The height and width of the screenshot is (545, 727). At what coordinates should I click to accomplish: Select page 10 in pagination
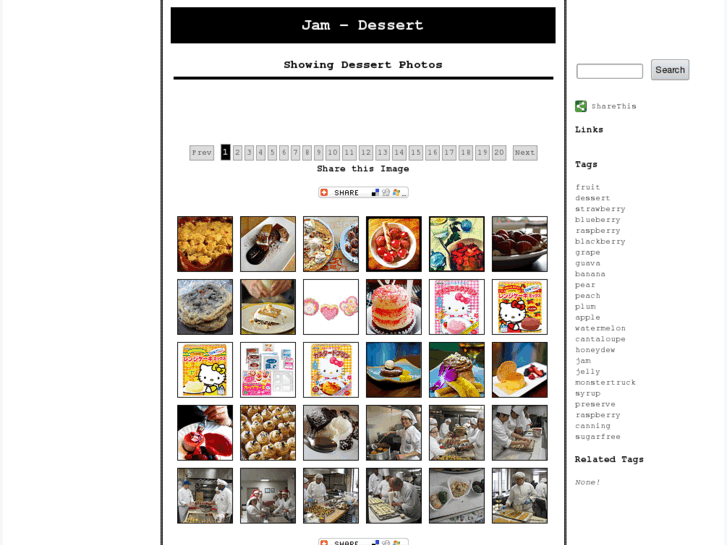coord(332,153)
